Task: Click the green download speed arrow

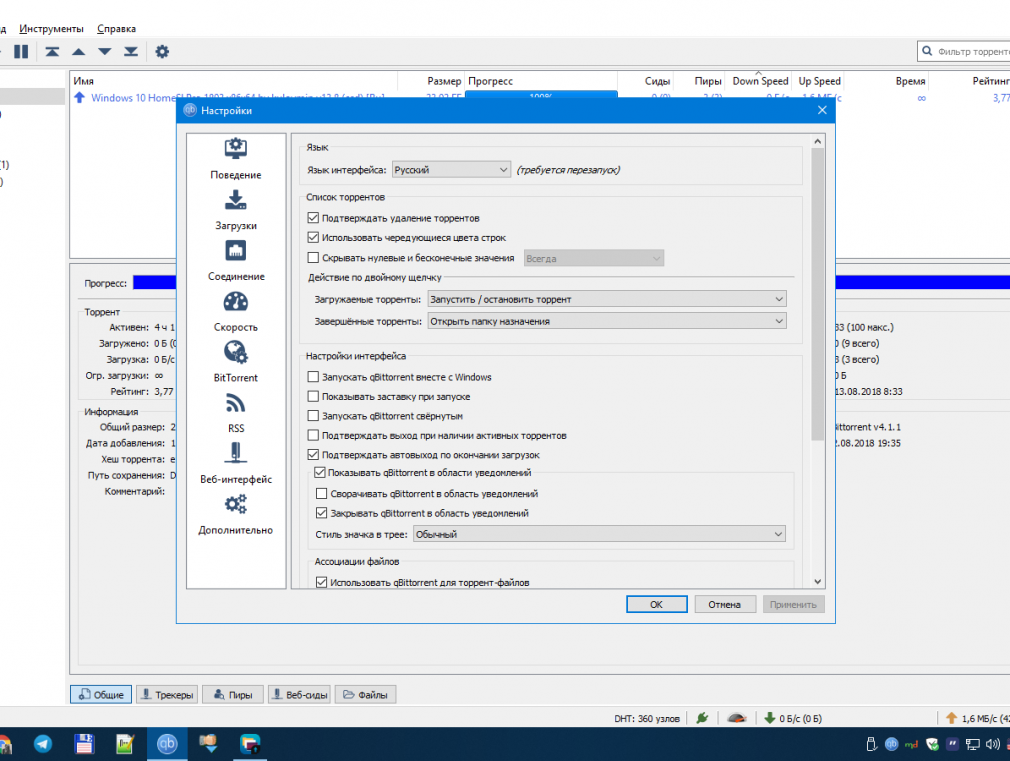Action: pos(770,718)
